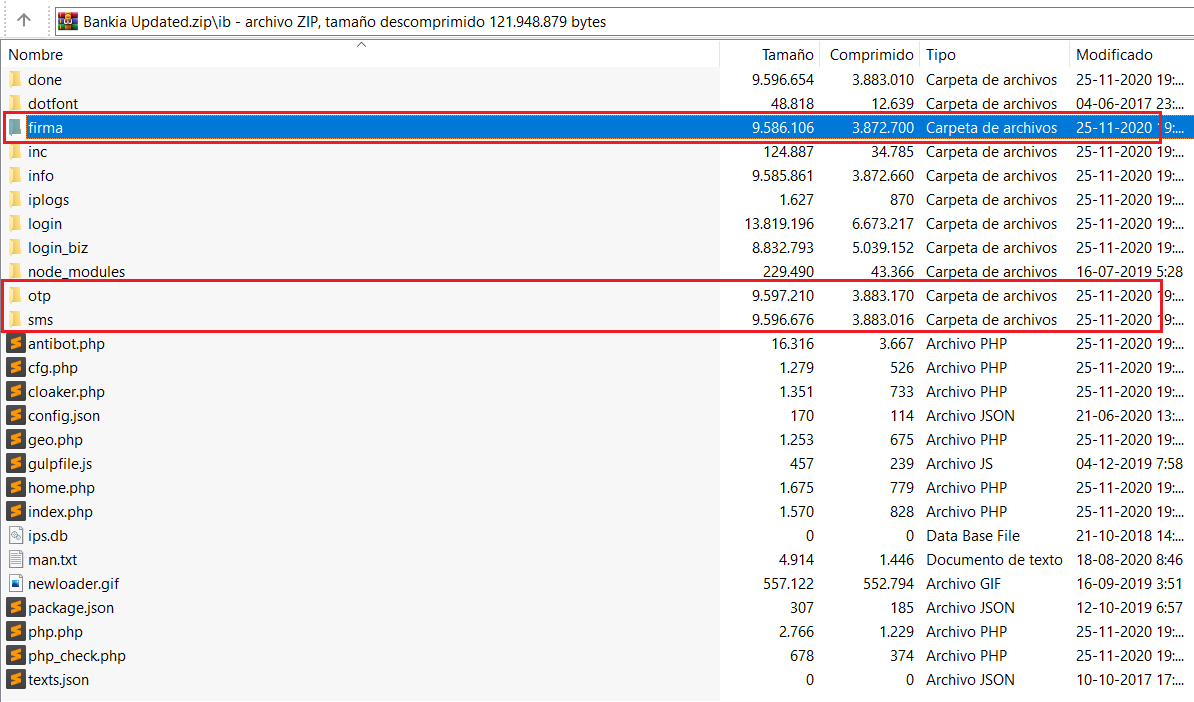The width and height of the screenshot is (1194, 702).
Task: Click the gulpfile.js file icon
Action: (x=15, y=463)
